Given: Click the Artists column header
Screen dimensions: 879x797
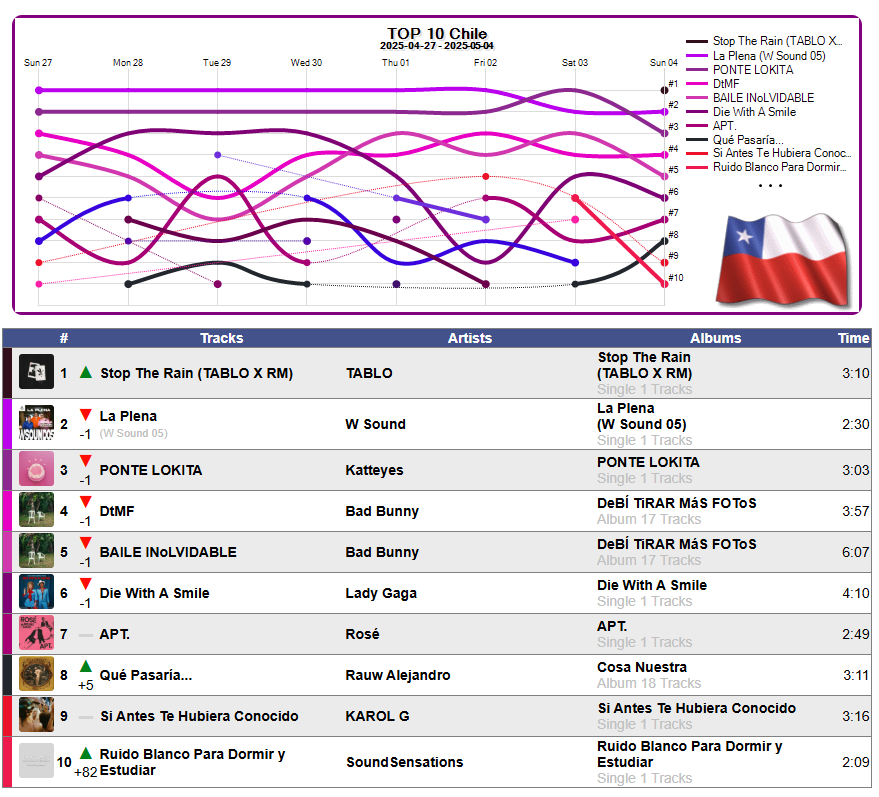Looking at the screenshot, I should pos(470,338).
